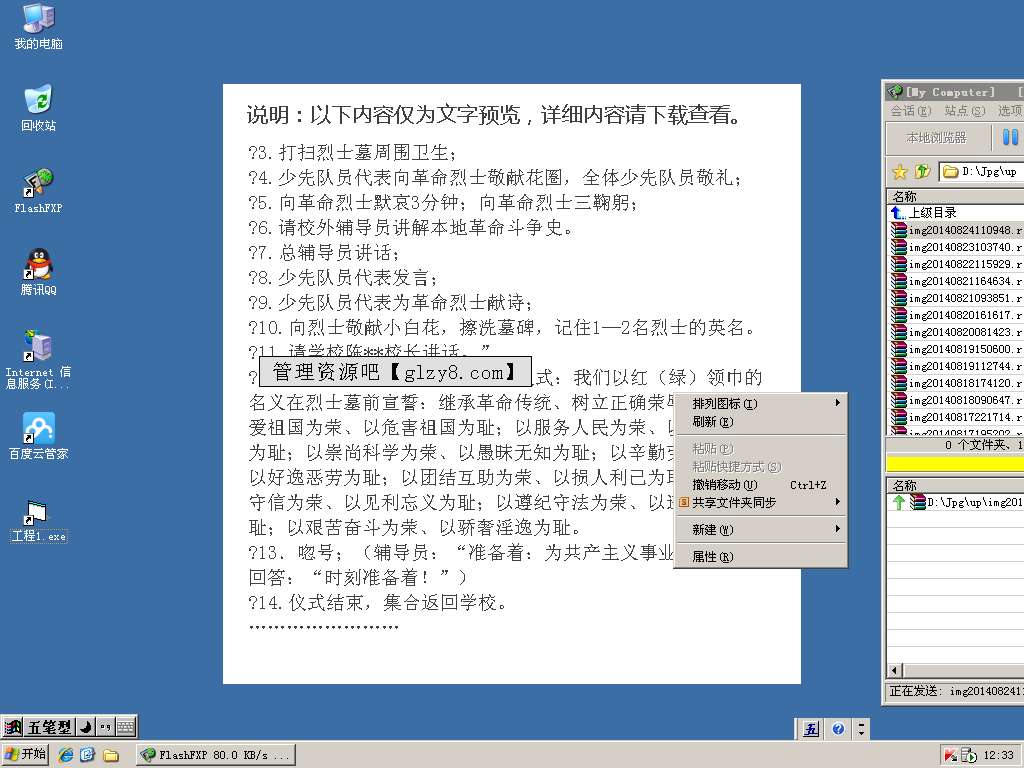1024x768 pixels.
Task: Click the language bar help question mark
Action: 839,729
